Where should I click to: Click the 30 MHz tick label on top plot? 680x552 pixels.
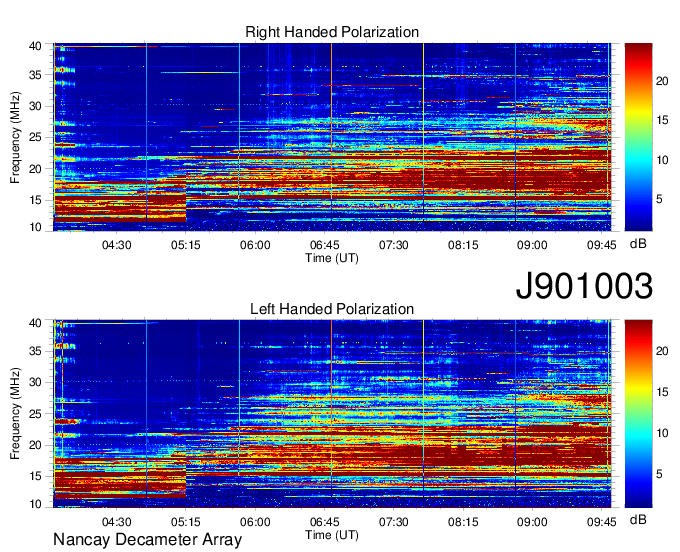point(35,106)
